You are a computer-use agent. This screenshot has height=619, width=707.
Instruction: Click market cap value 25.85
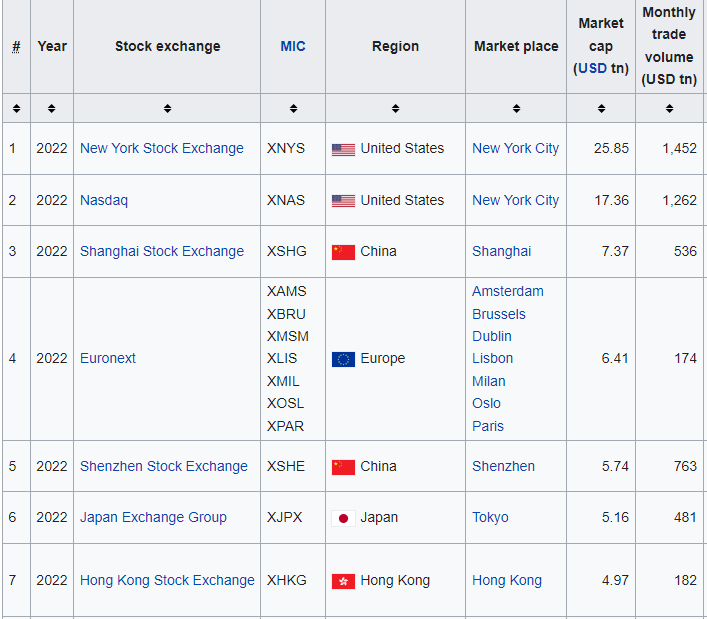click(611, 148)
